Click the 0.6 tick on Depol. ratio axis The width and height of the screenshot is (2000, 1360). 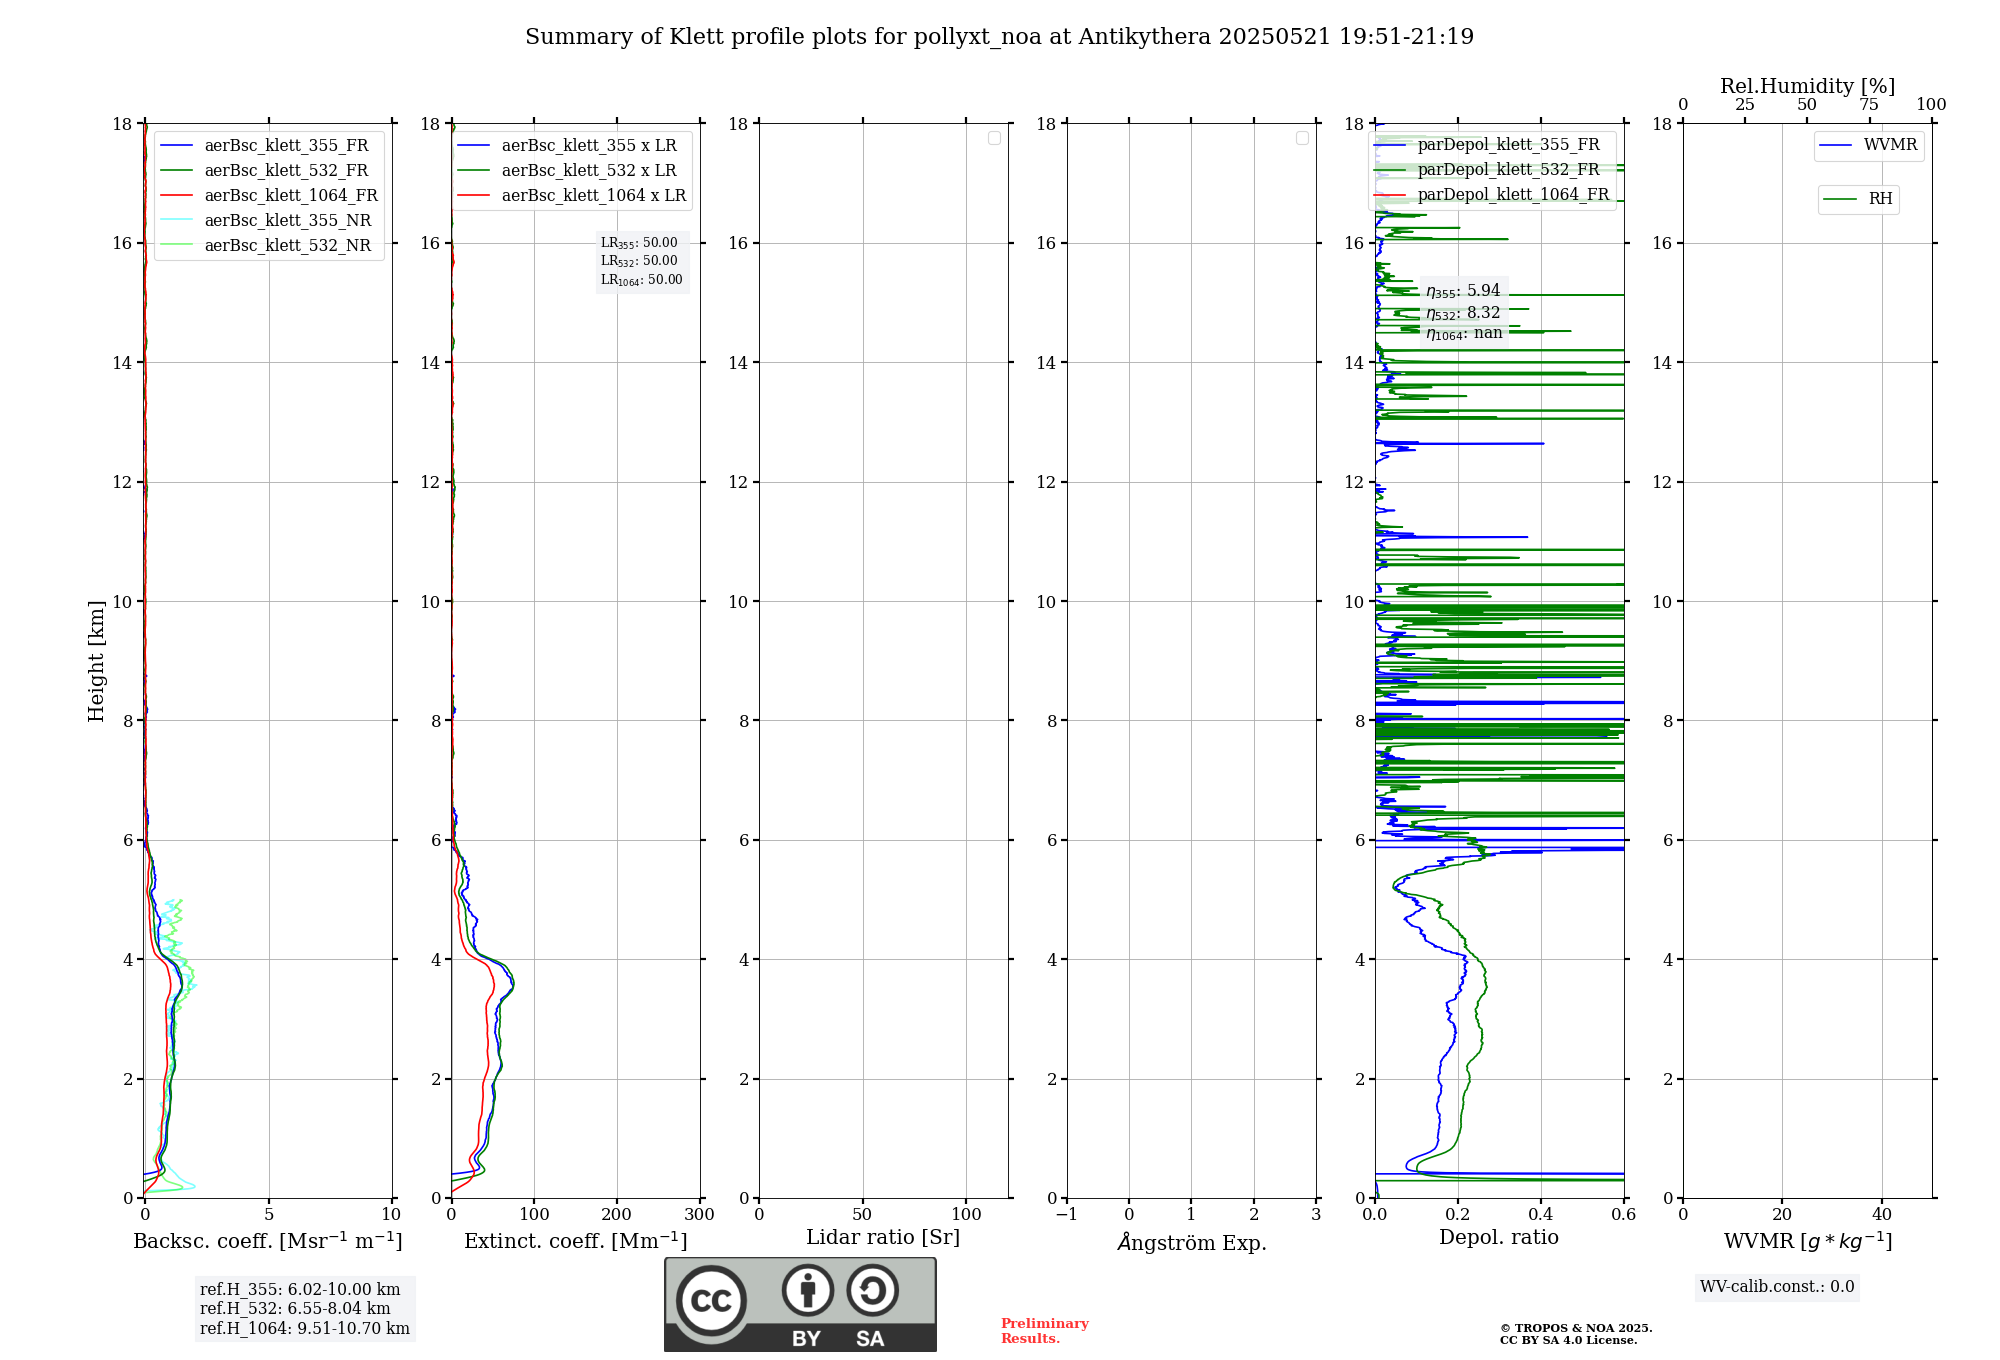point(1624,1215)
